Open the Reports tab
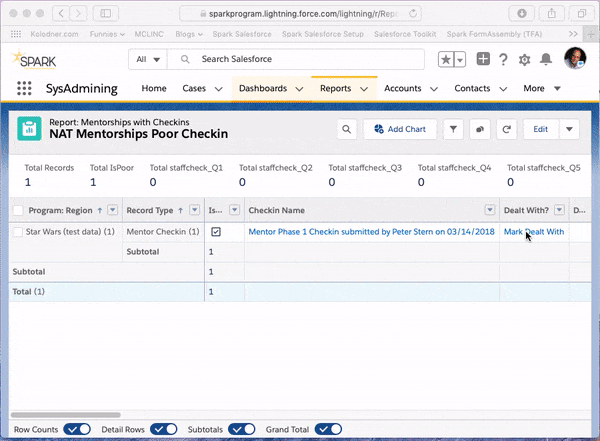Viewport: 600px width, 441px height. pos(336,88)
